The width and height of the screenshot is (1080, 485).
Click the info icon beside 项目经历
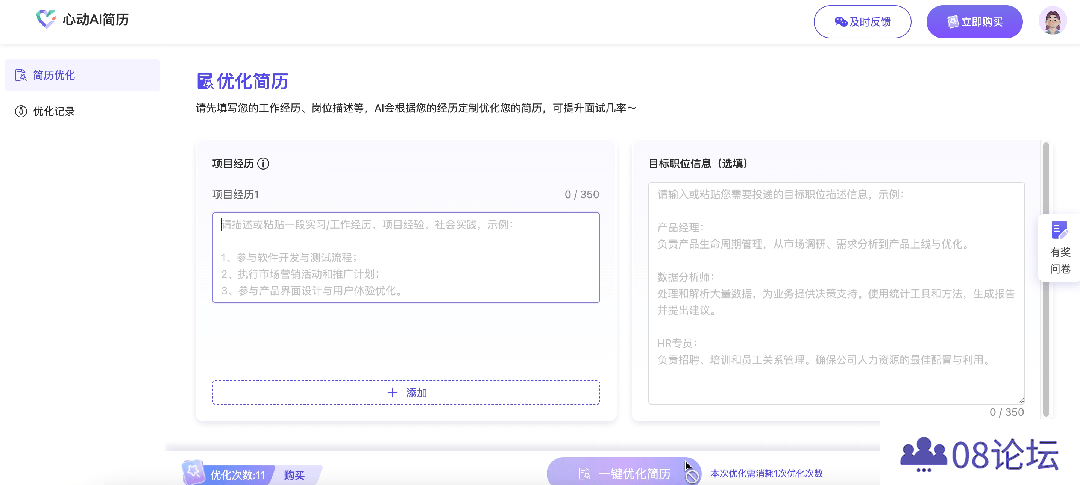[x=263, y=164]
